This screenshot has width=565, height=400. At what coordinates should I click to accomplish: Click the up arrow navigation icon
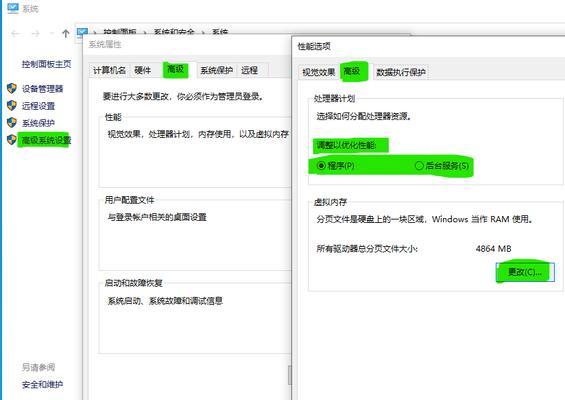[66, 34]
